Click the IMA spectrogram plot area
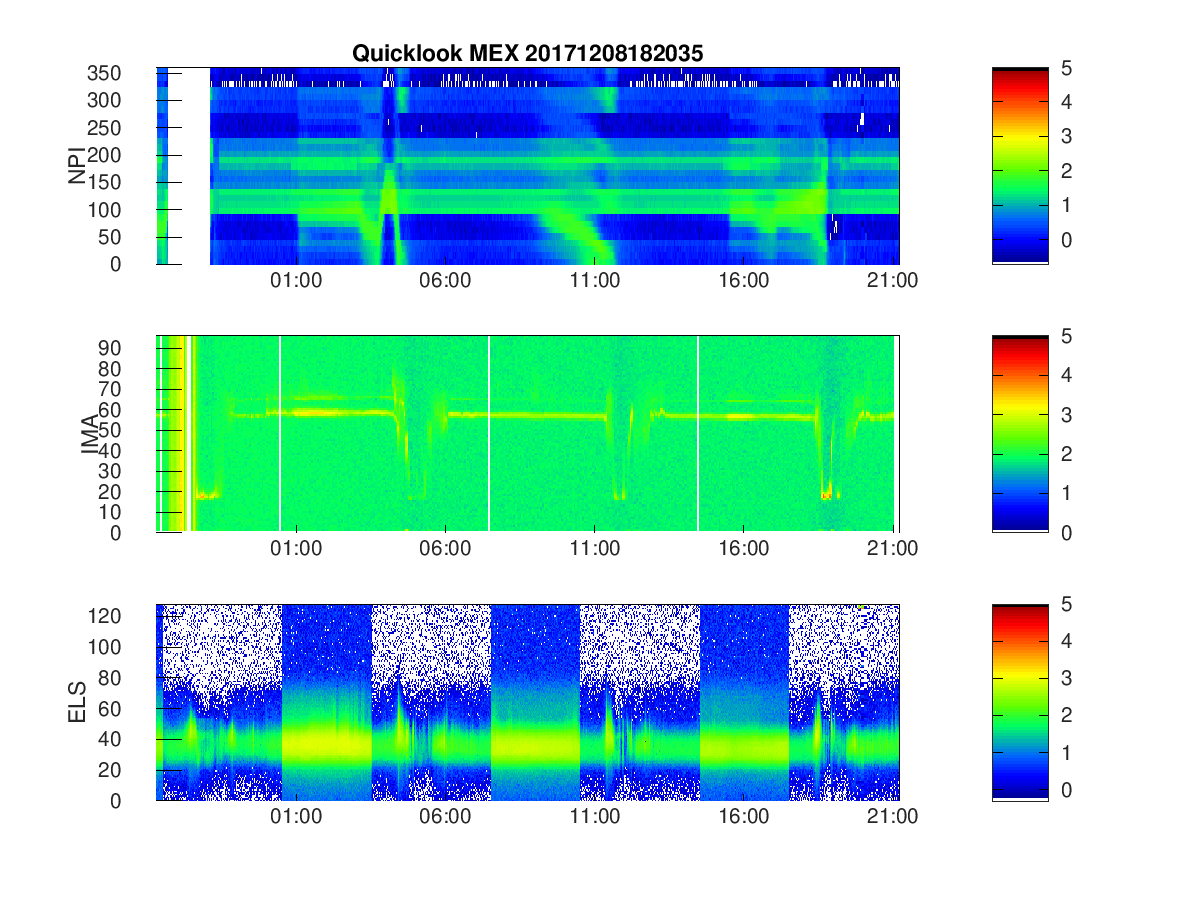The height and width of the screenshot is (900, 1200). (x=528, y=434)
